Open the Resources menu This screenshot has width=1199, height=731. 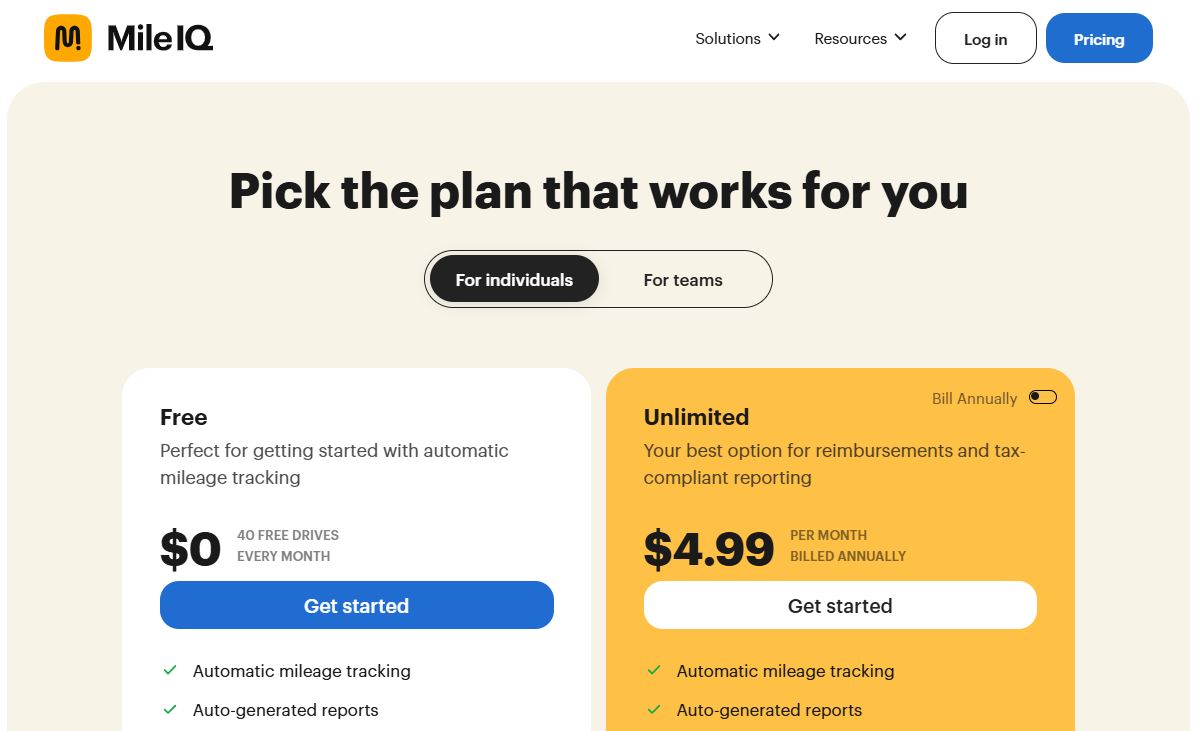click(851, 38)
